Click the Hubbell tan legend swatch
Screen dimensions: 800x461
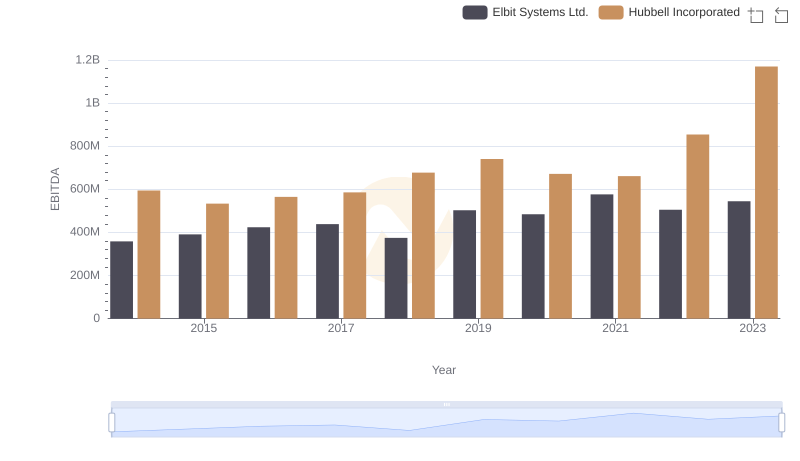[x=611, y=12]
